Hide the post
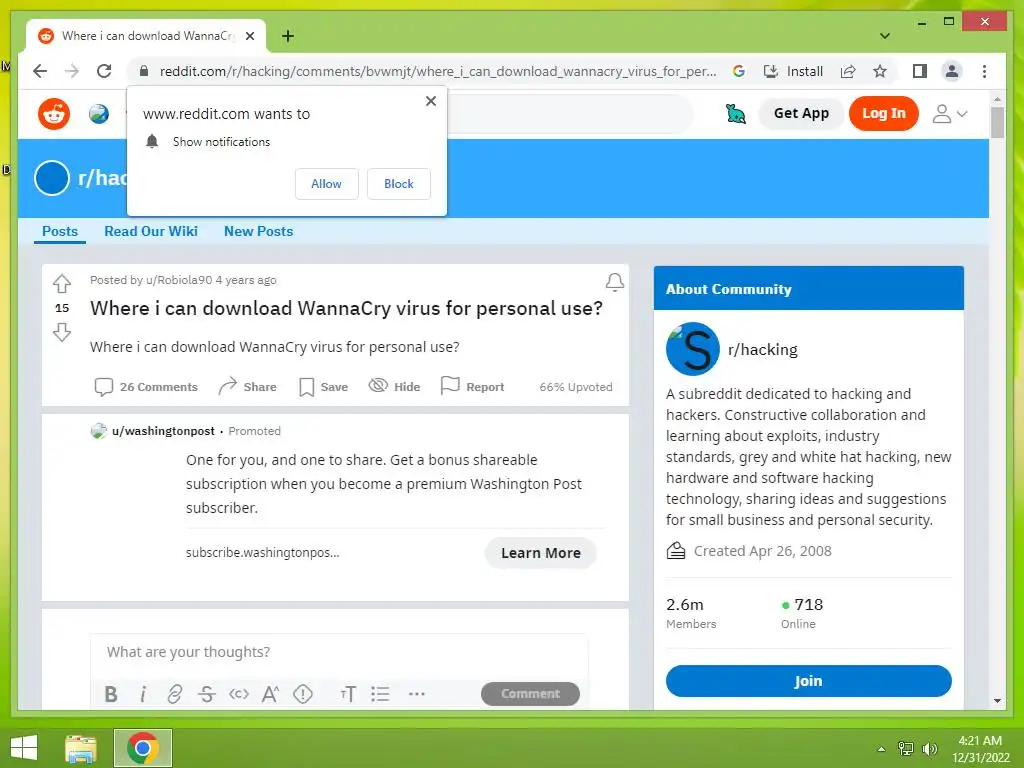This screenshot has width=1024, height=768. [x=394, y=387]
